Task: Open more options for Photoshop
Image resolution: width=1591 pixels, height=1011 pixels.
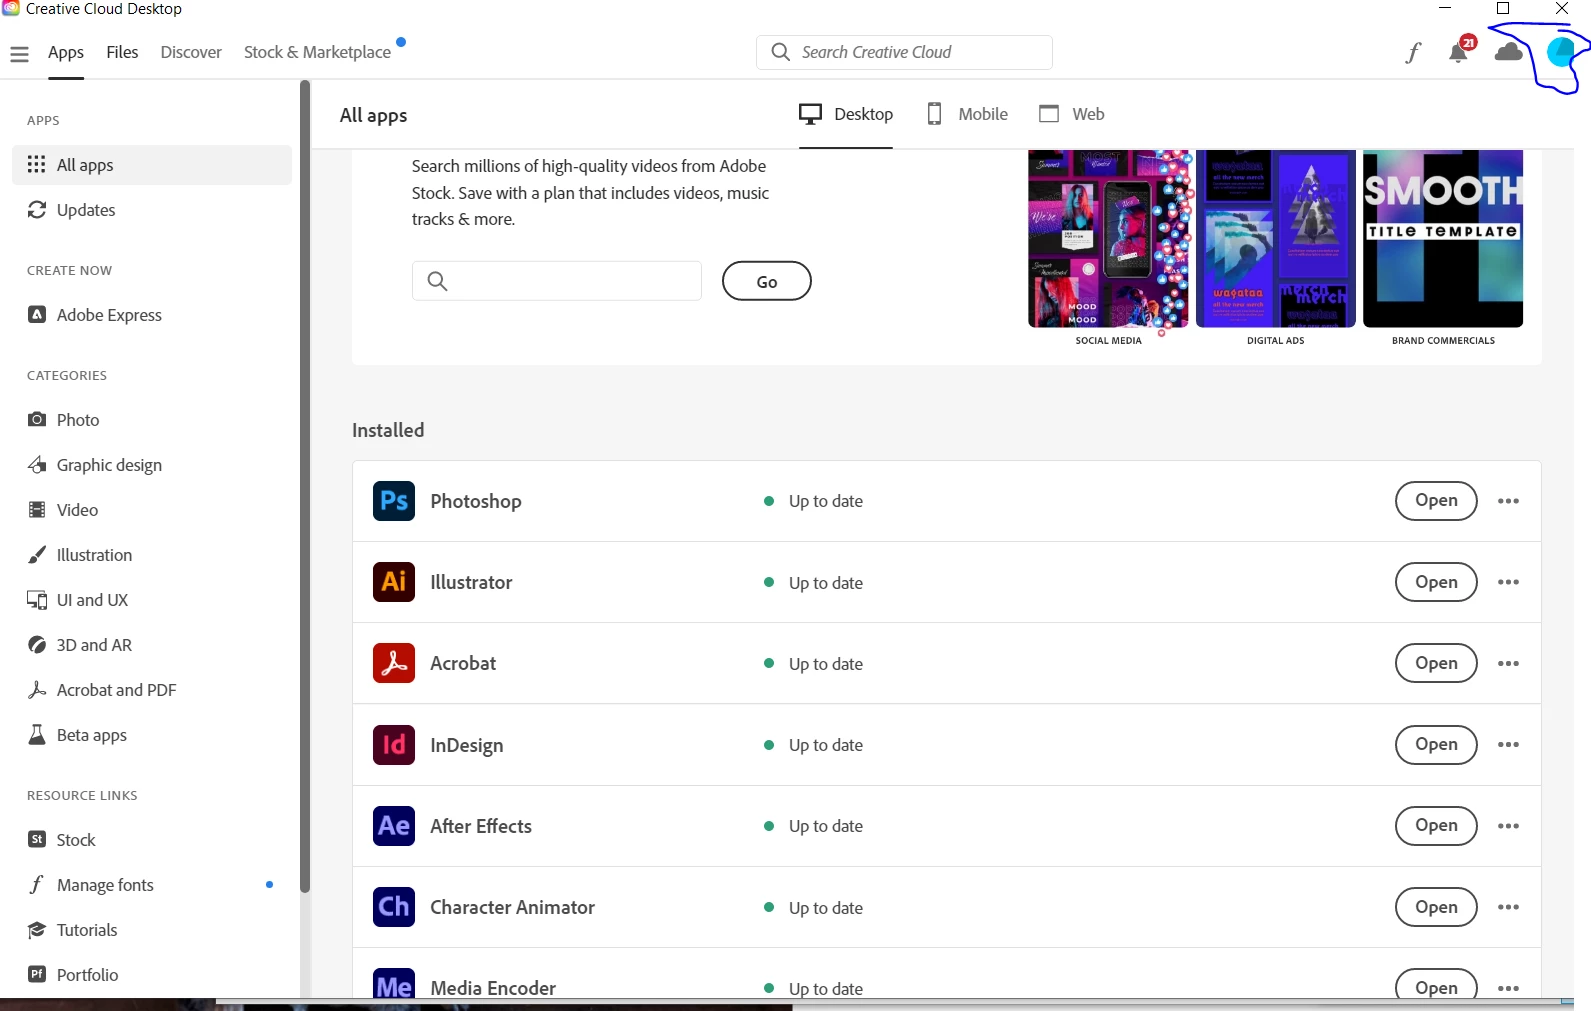Action: [1508, 501]
